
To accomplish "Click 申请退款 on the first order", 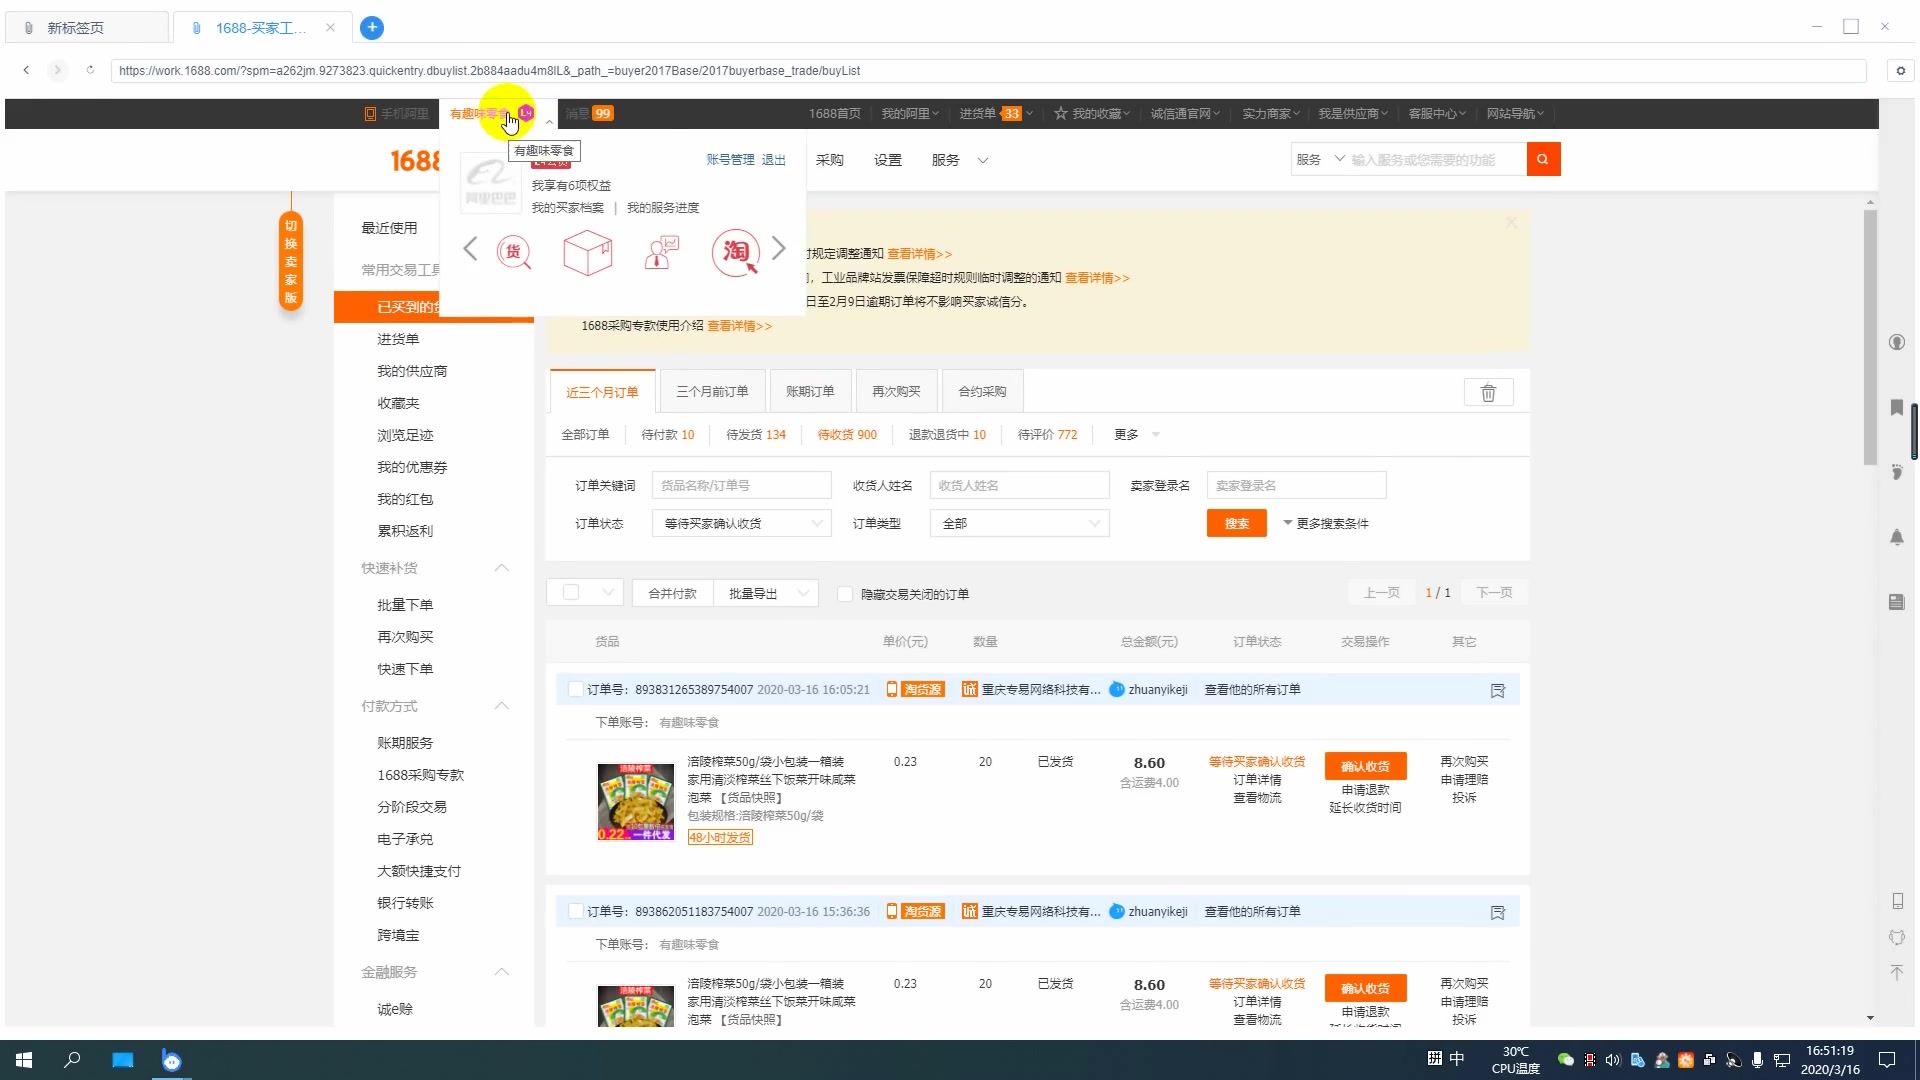I will tap(1365, 790).
